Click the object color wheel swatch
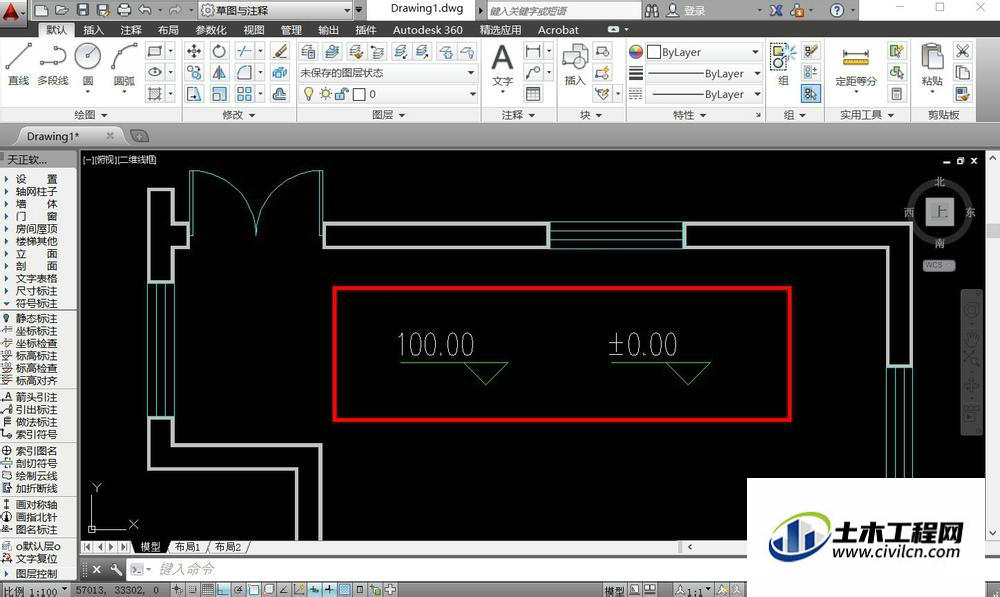Viewport: 1000px width, 597px height. tap(636, 52)
